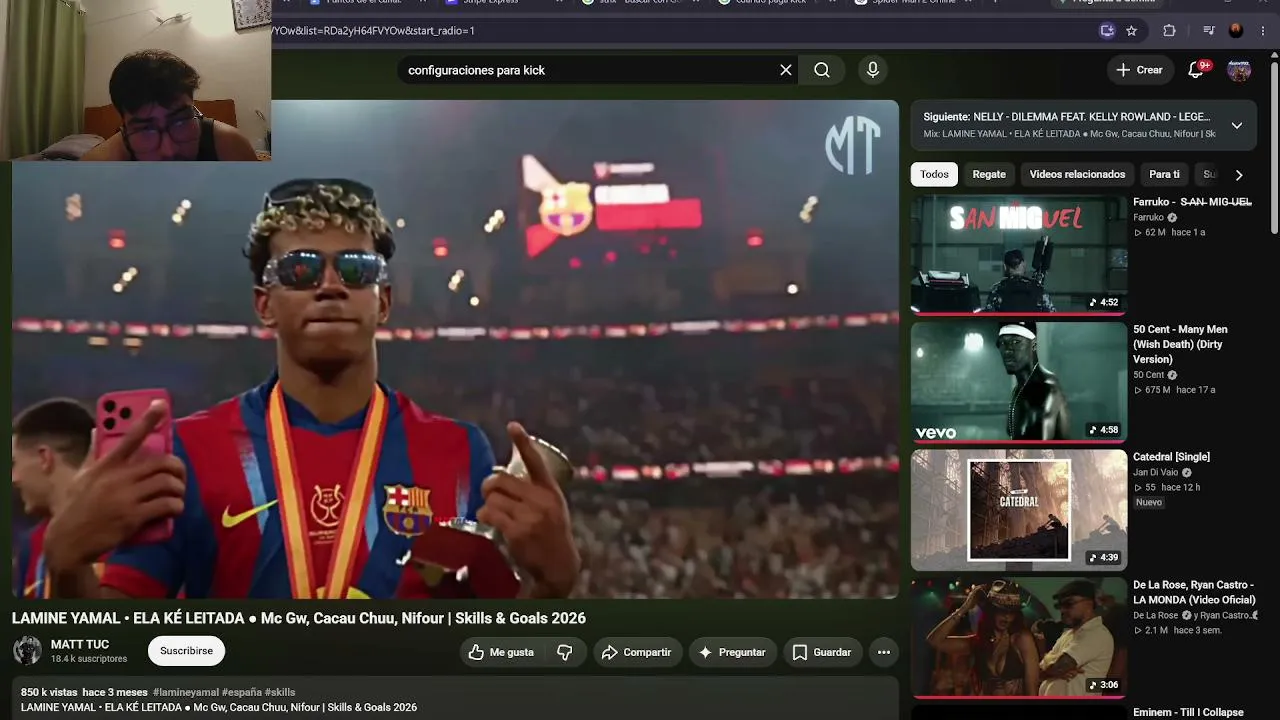Viewport: 1280px width, 720px height.
Task: Click the Preguntar button
Action: (x=732, y=652)
